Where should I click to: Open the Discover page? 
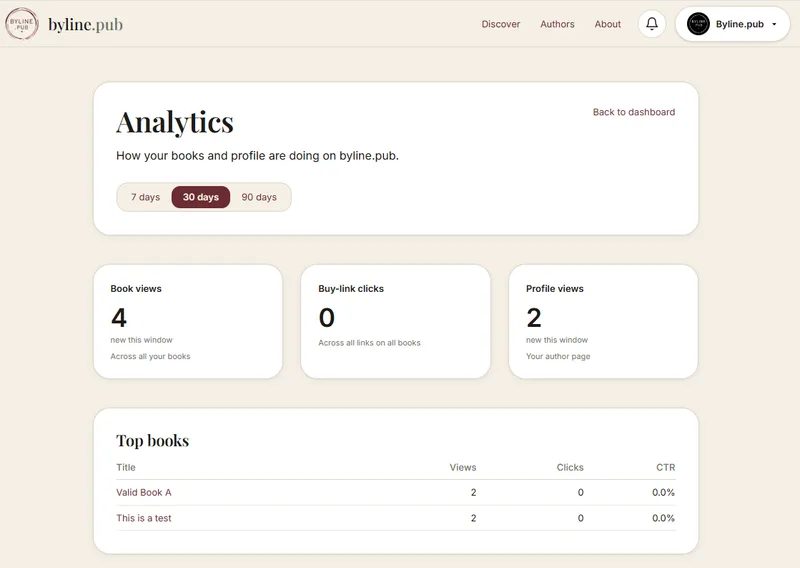tap(501, 24)
